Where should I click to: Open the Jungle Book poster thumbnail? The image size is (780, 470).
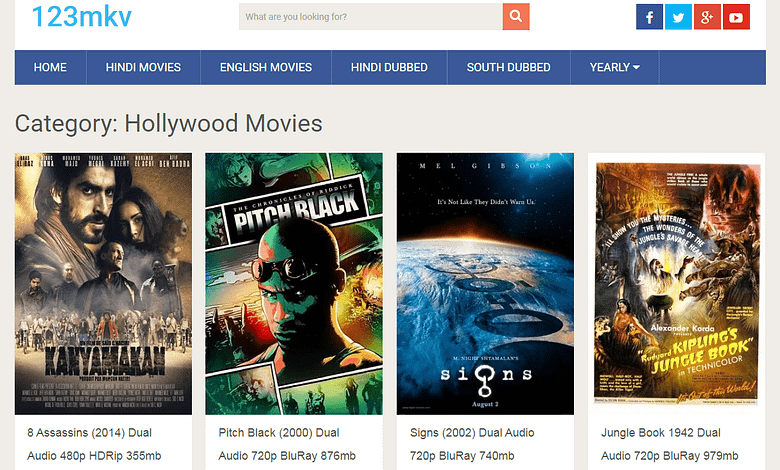[677, 283]
